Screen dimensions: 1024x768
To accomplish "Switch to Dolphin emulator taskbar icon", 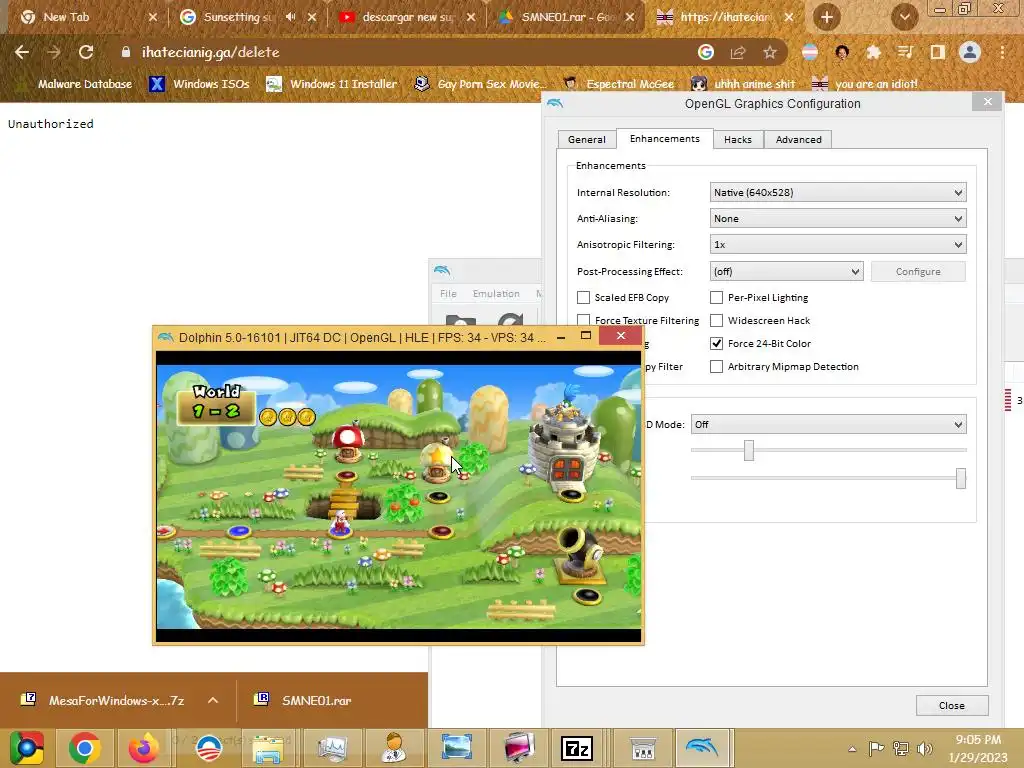I will click(x=702, y=748).
